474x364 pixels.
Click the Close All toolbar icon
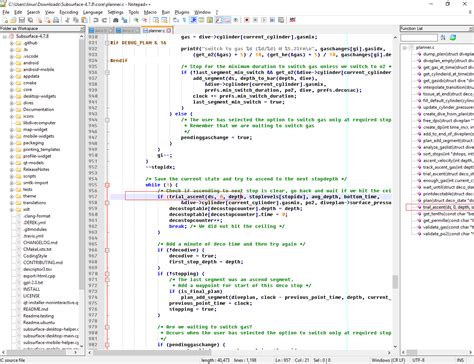pyautogui.click(x=48, y=20)
